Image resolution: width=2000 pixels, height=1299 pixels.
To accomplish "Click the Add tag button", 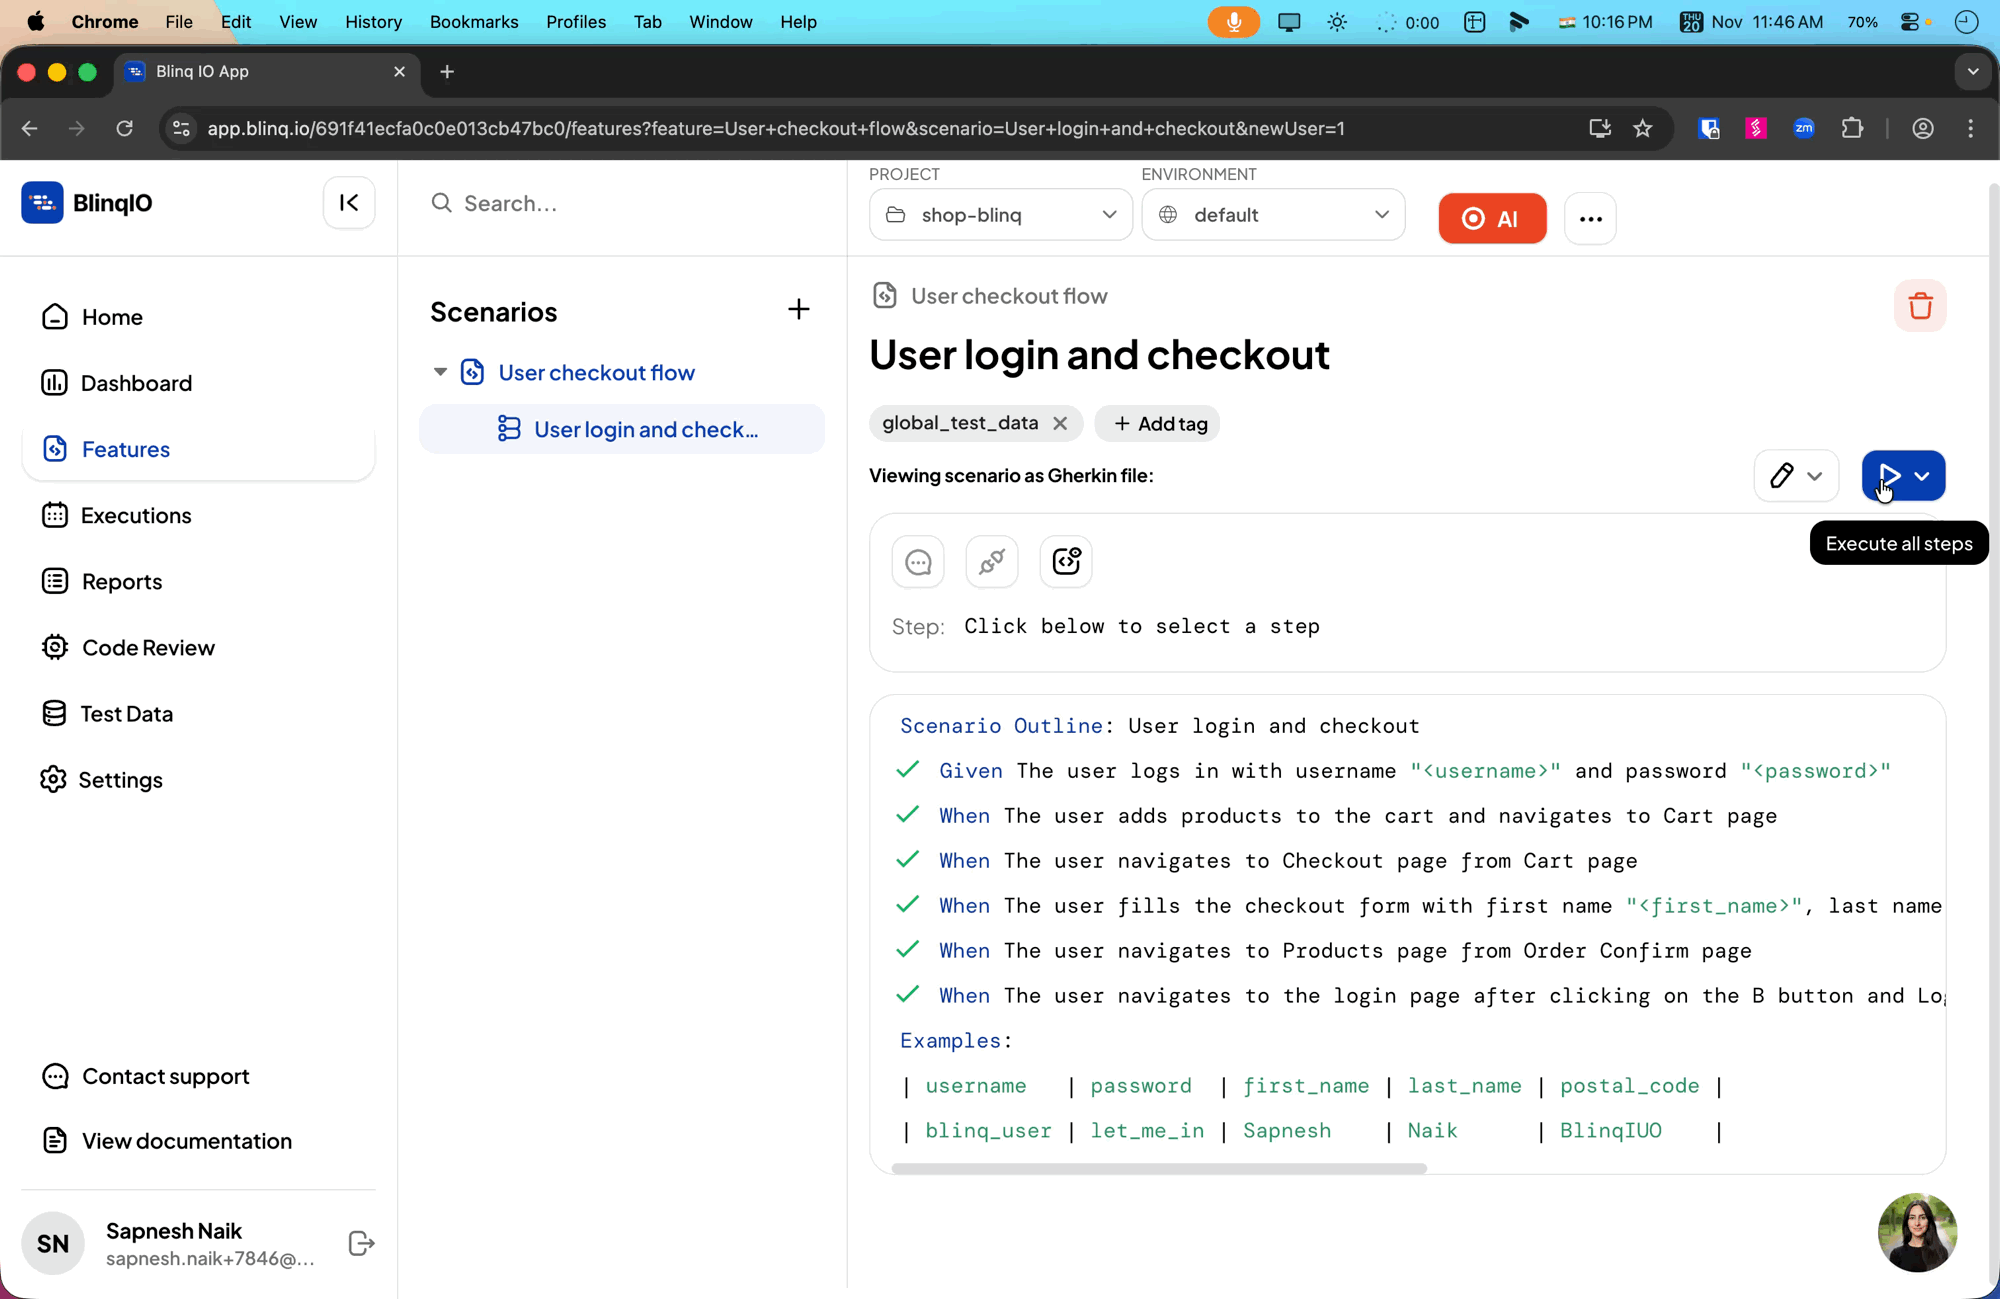I will (x=1158, y=423).
